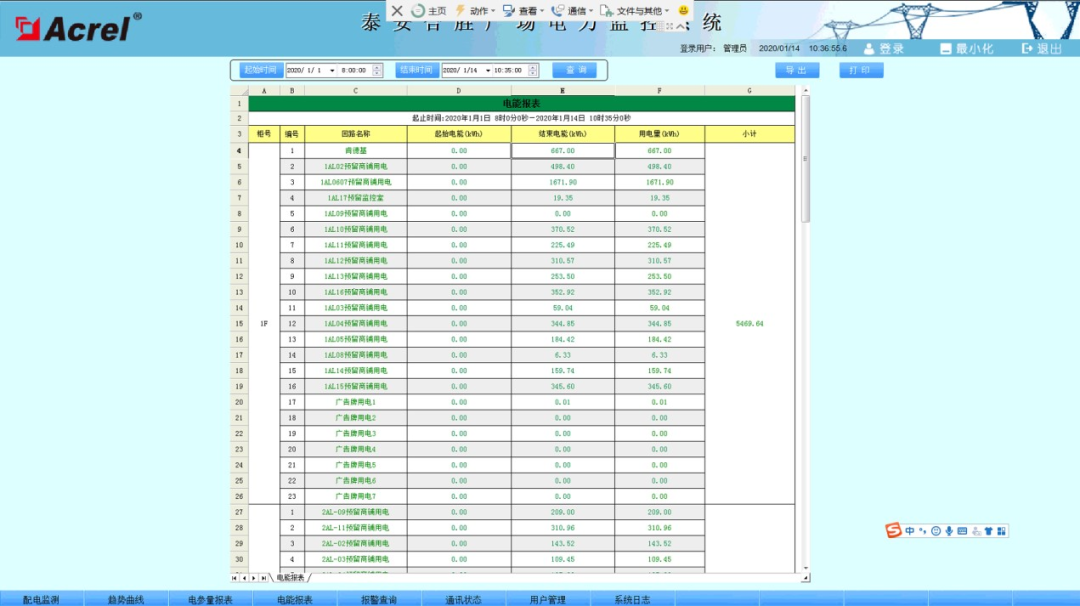Click the punctuation icon on Sogou toolbar
This screenshot has width=1080, height=606.
pos(922,531)
